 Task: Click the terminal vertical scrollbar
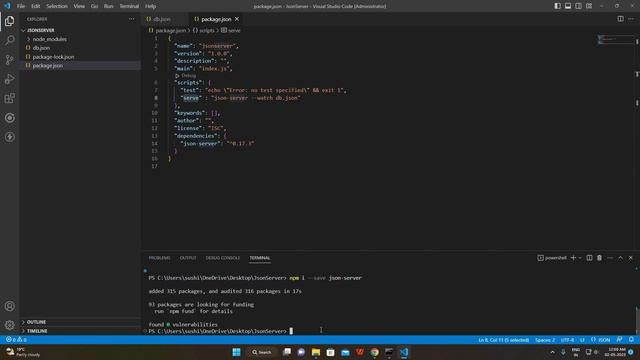pyautogui.click(x=637, y=320)
